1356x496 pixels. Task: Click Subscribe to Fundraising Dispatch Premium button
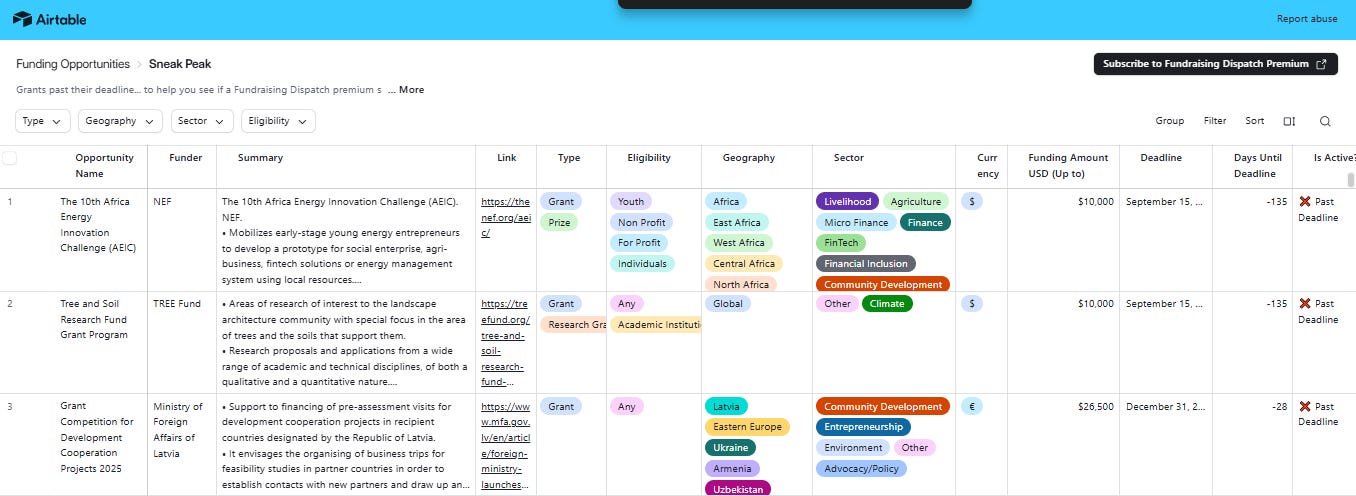[x=1215, y=64]
